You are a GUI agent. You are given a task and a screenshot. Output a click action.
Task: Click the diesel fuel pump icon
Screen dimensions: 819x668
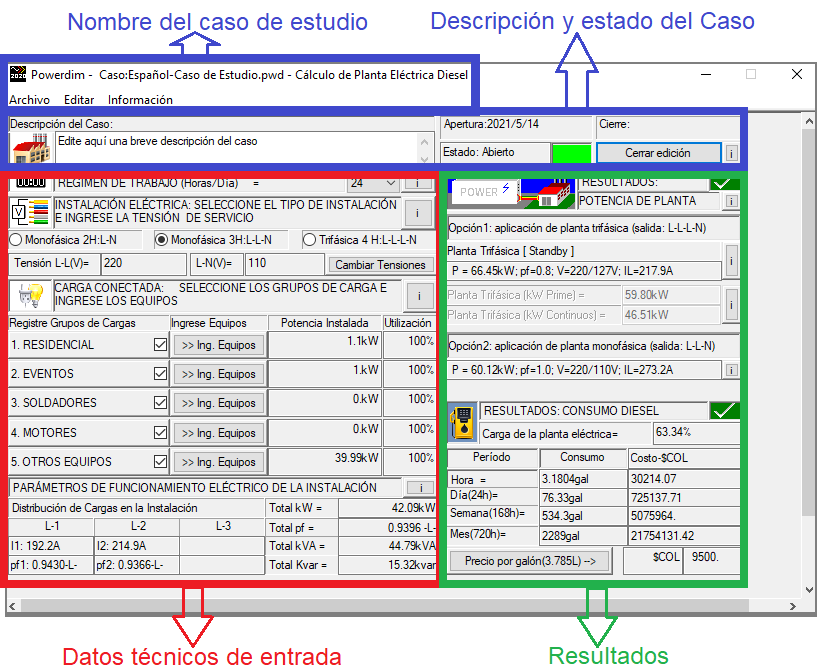tap(462, 421)
